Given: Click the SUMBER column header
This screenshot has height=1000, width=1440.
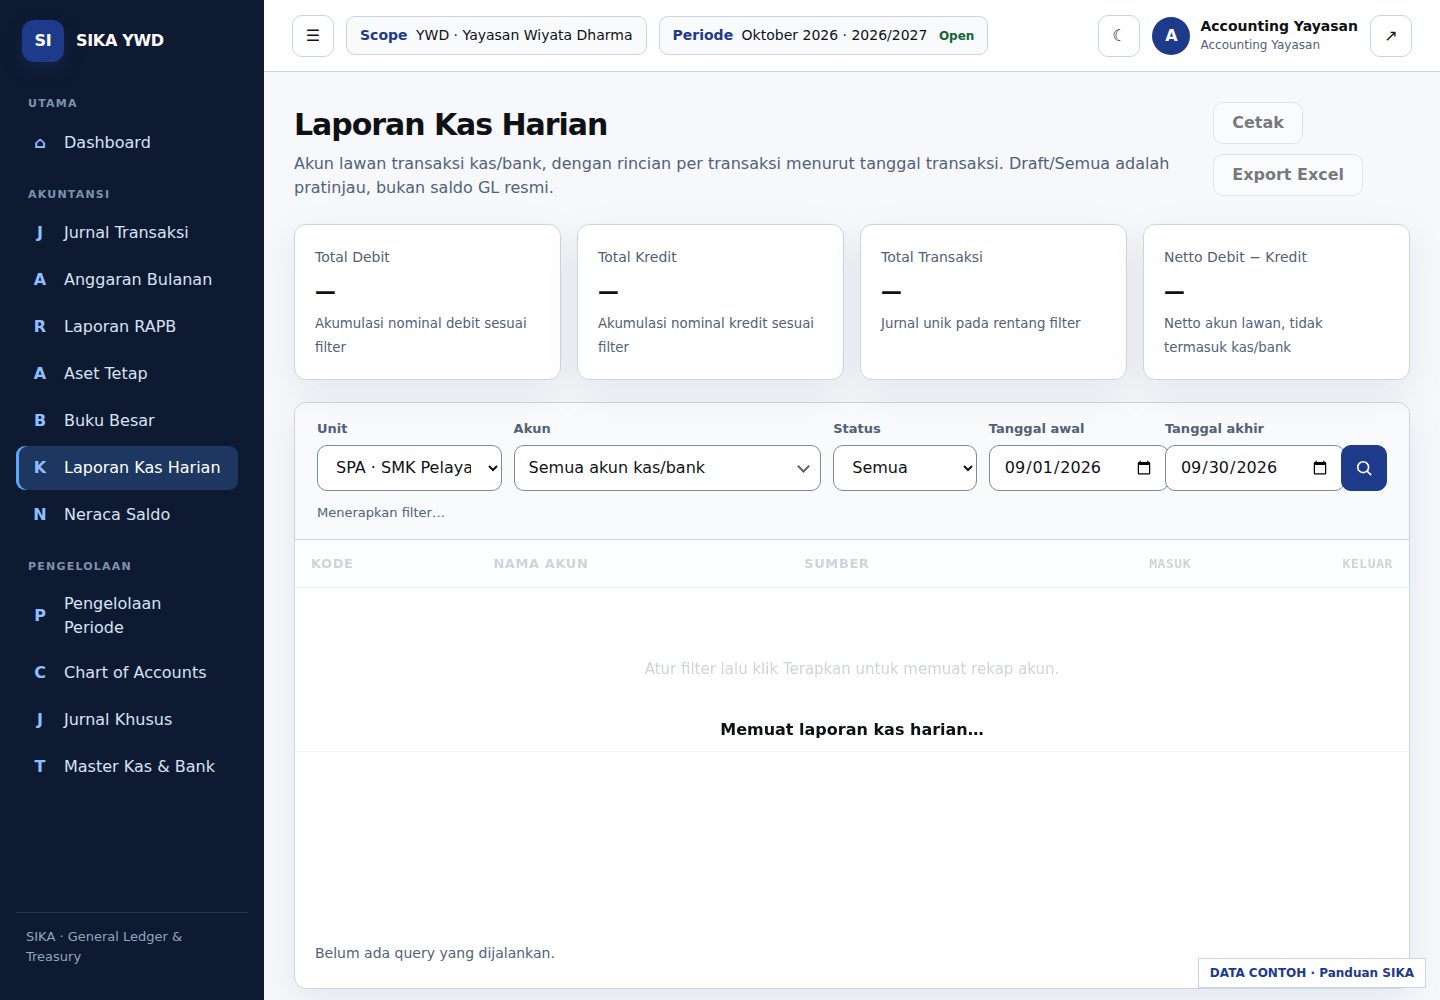Looking at the screenshot, I should click(x=837, y=564).
